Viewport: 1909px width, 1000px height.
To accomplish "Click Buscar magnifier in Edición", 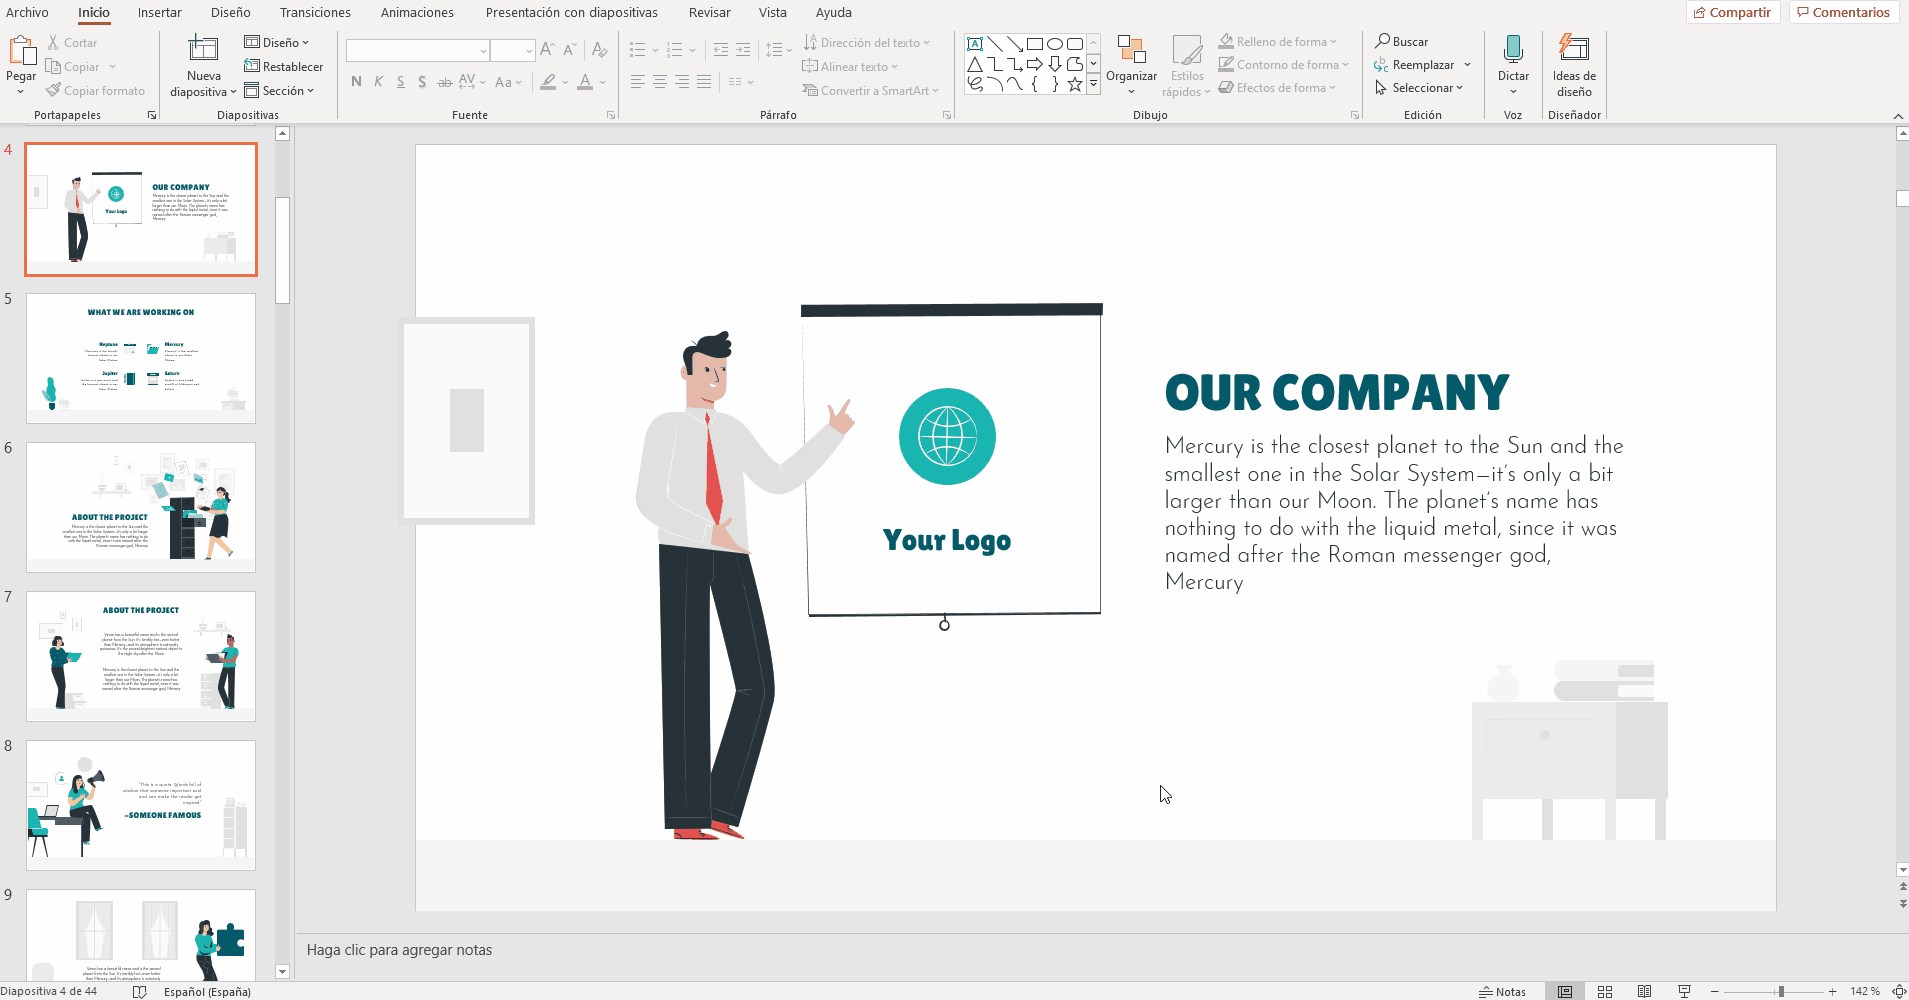I will tap(1401, 42).
